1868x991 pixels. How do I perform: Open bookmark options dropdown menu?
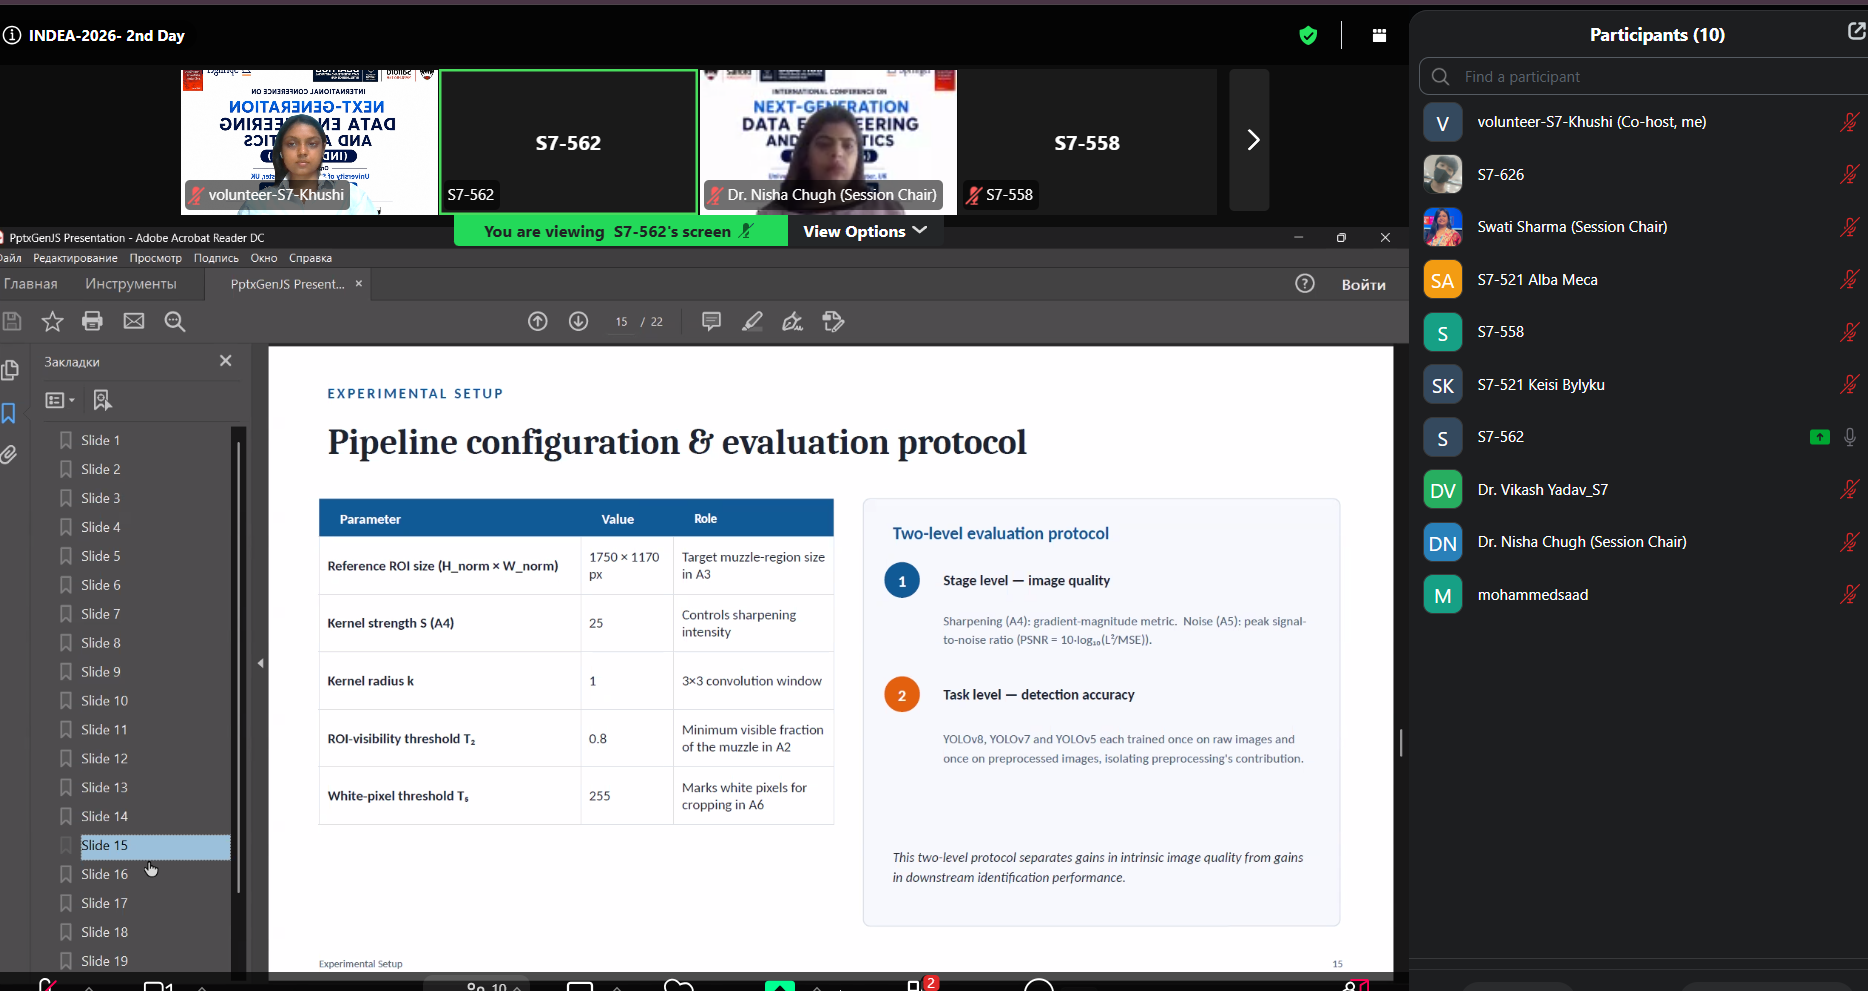tap(60, 400)
